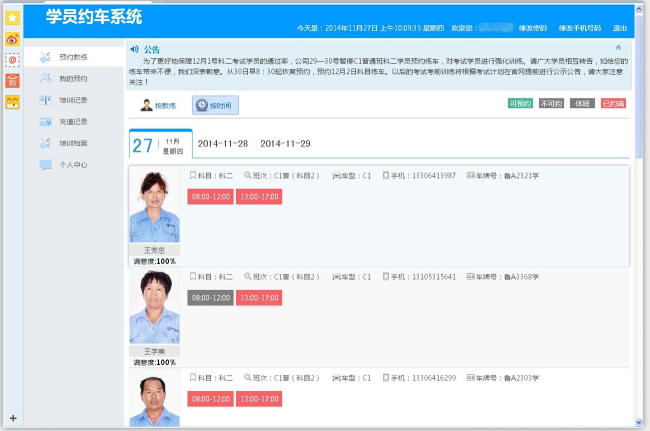The width and height of the screenshot is (650, 431).
Task: Open the @ mail icon in sidebar
Action: click(x=12, y=60)
